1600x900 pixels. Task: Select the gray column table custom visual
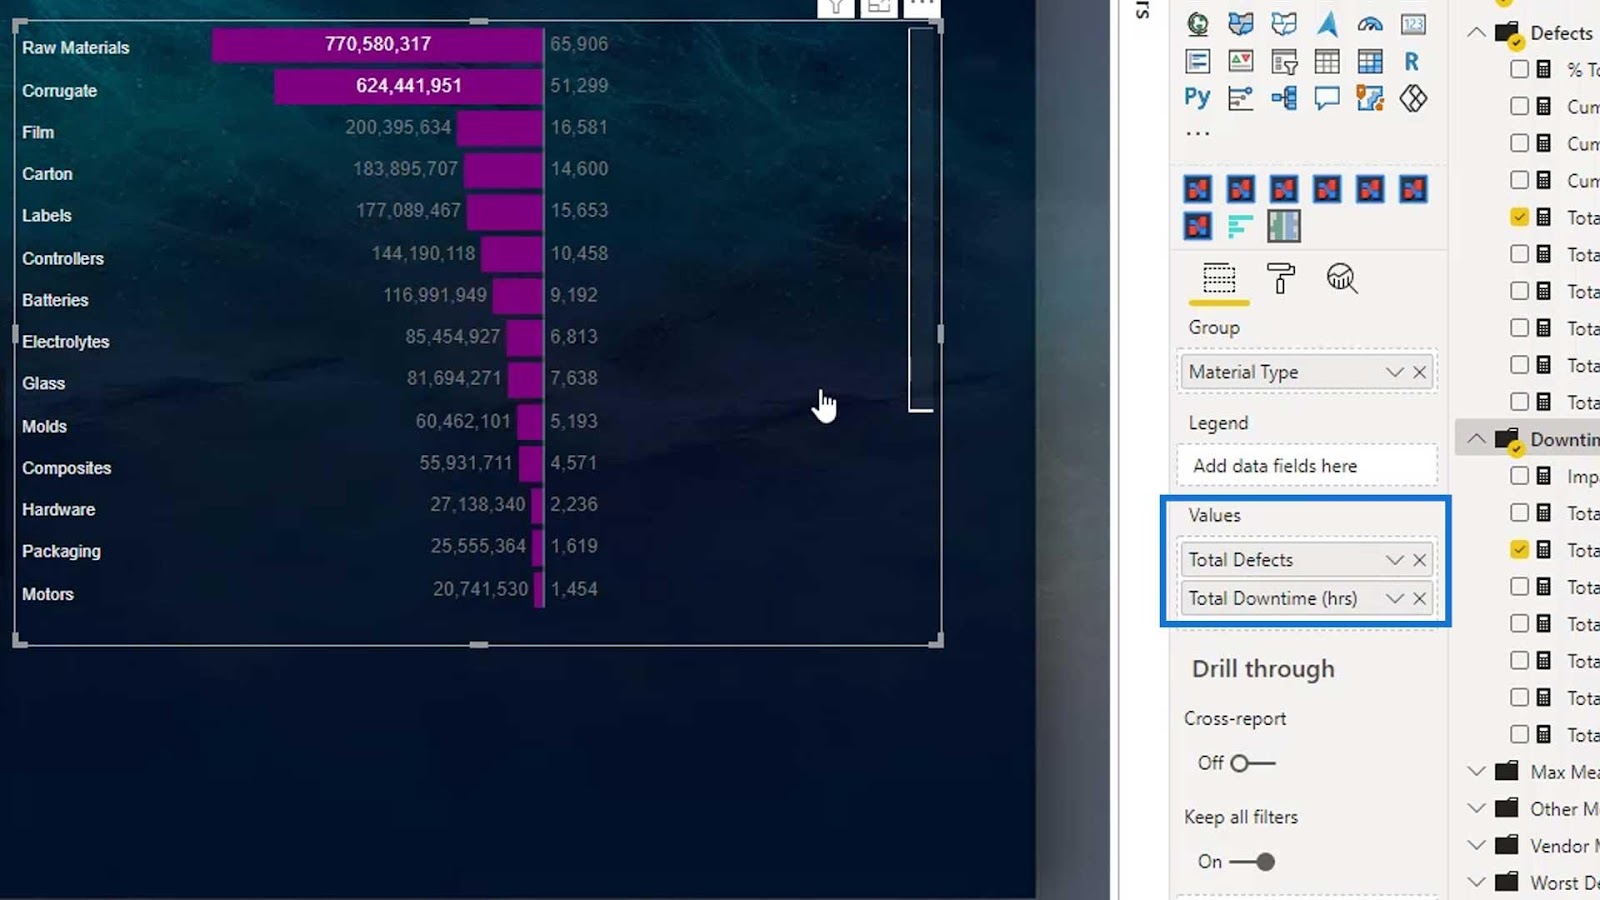click(x=1284, y=227)
